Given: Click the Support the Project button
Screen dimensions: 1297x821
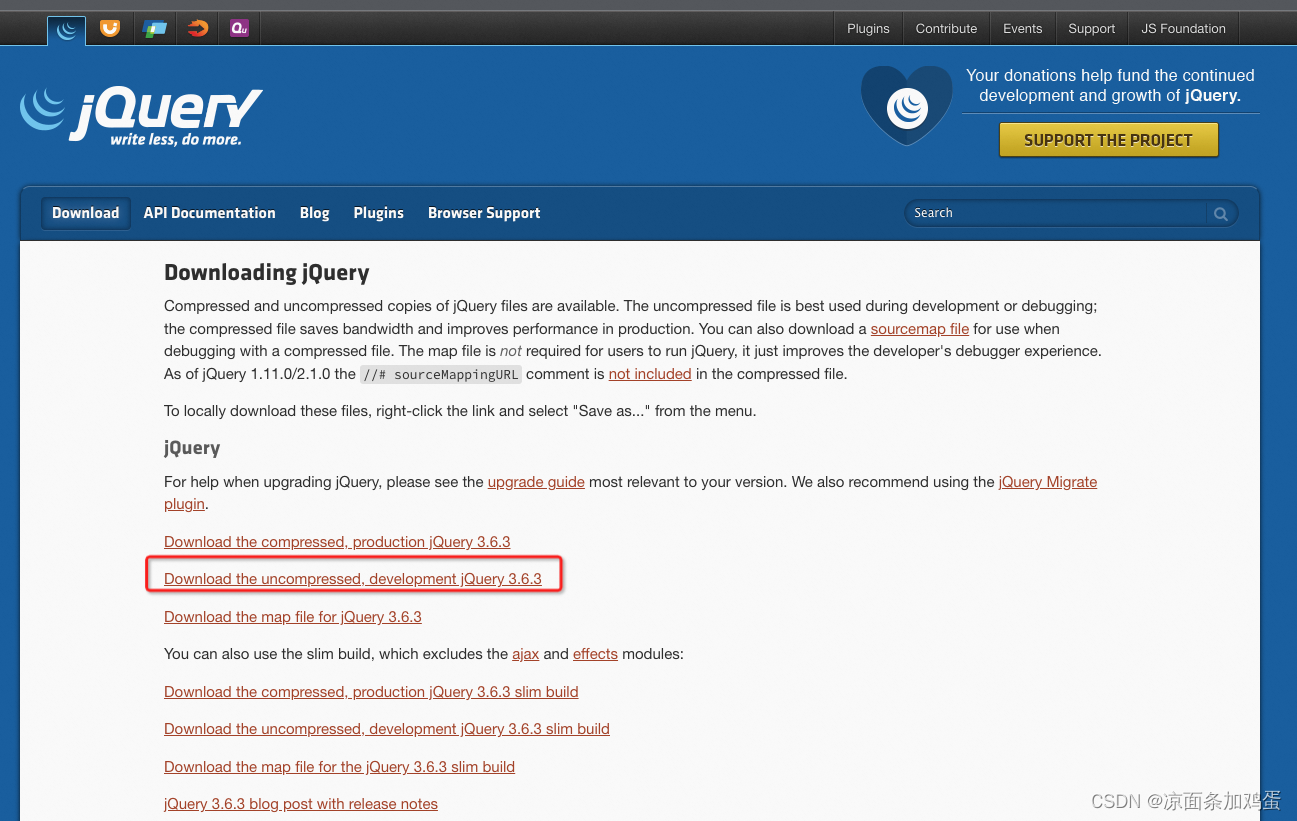Looking at the screenshot, I should pyautogui.click(x=1109, y=140).
